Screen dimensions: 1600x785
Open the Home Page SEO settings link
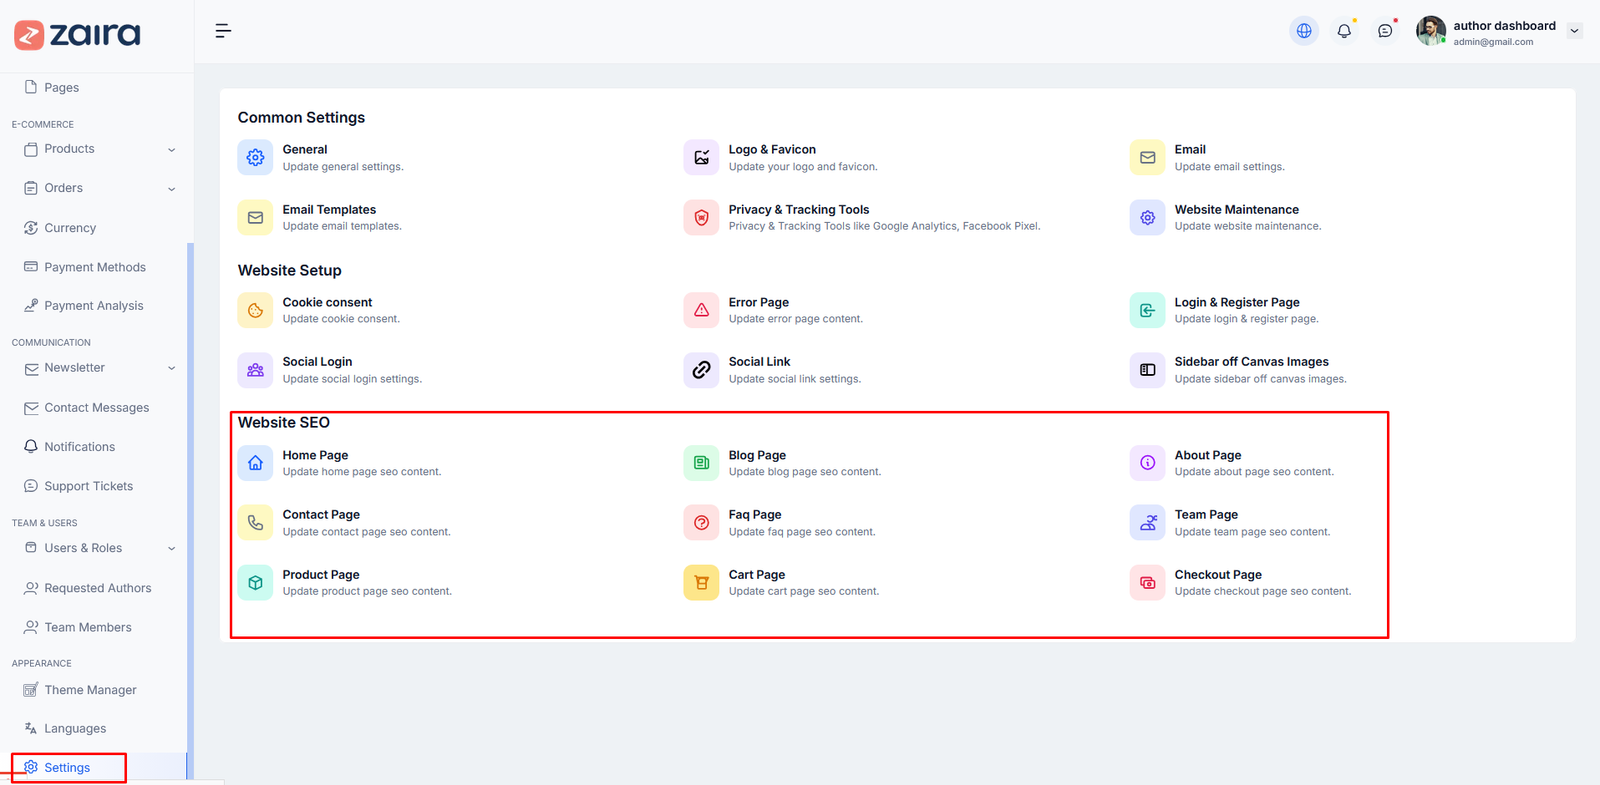(315, 455)
